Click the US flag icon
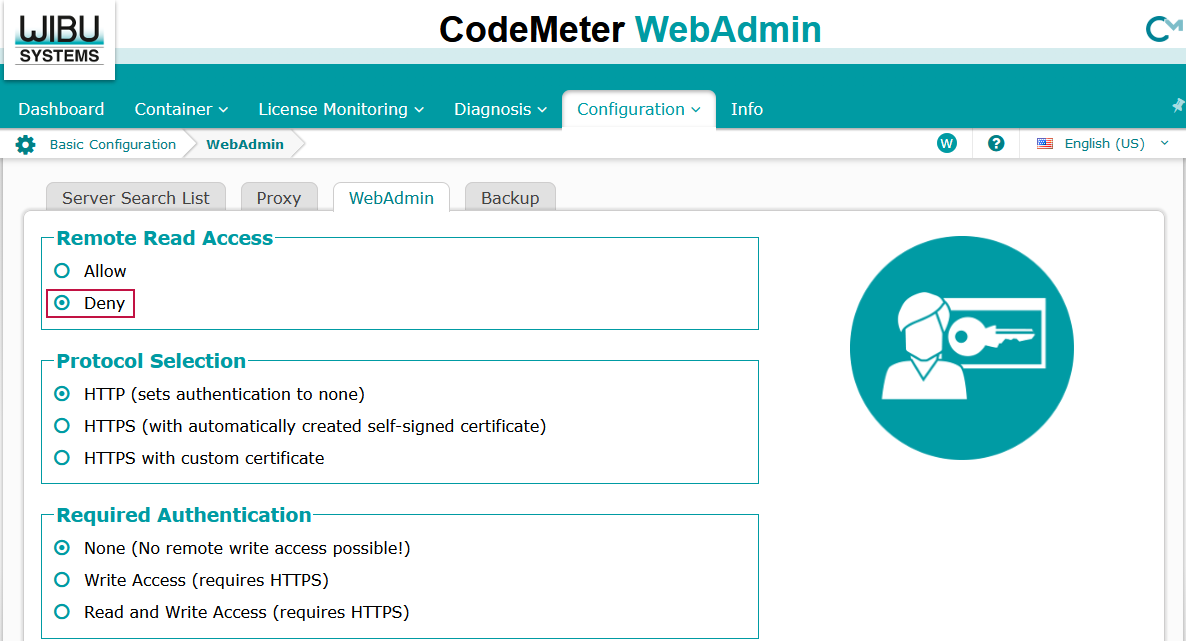Screen dimensions: 1186x641 click(1045, 143)
